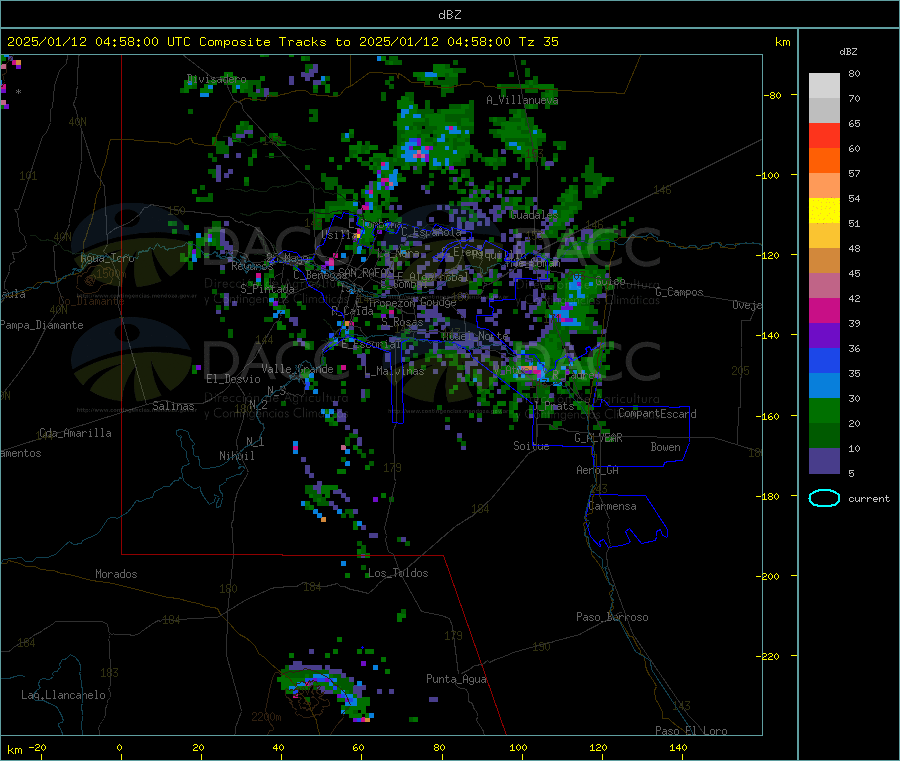Click the -80 km vertical axis tick label
This screenshot has width=900, height=761.
coord(772,95)
